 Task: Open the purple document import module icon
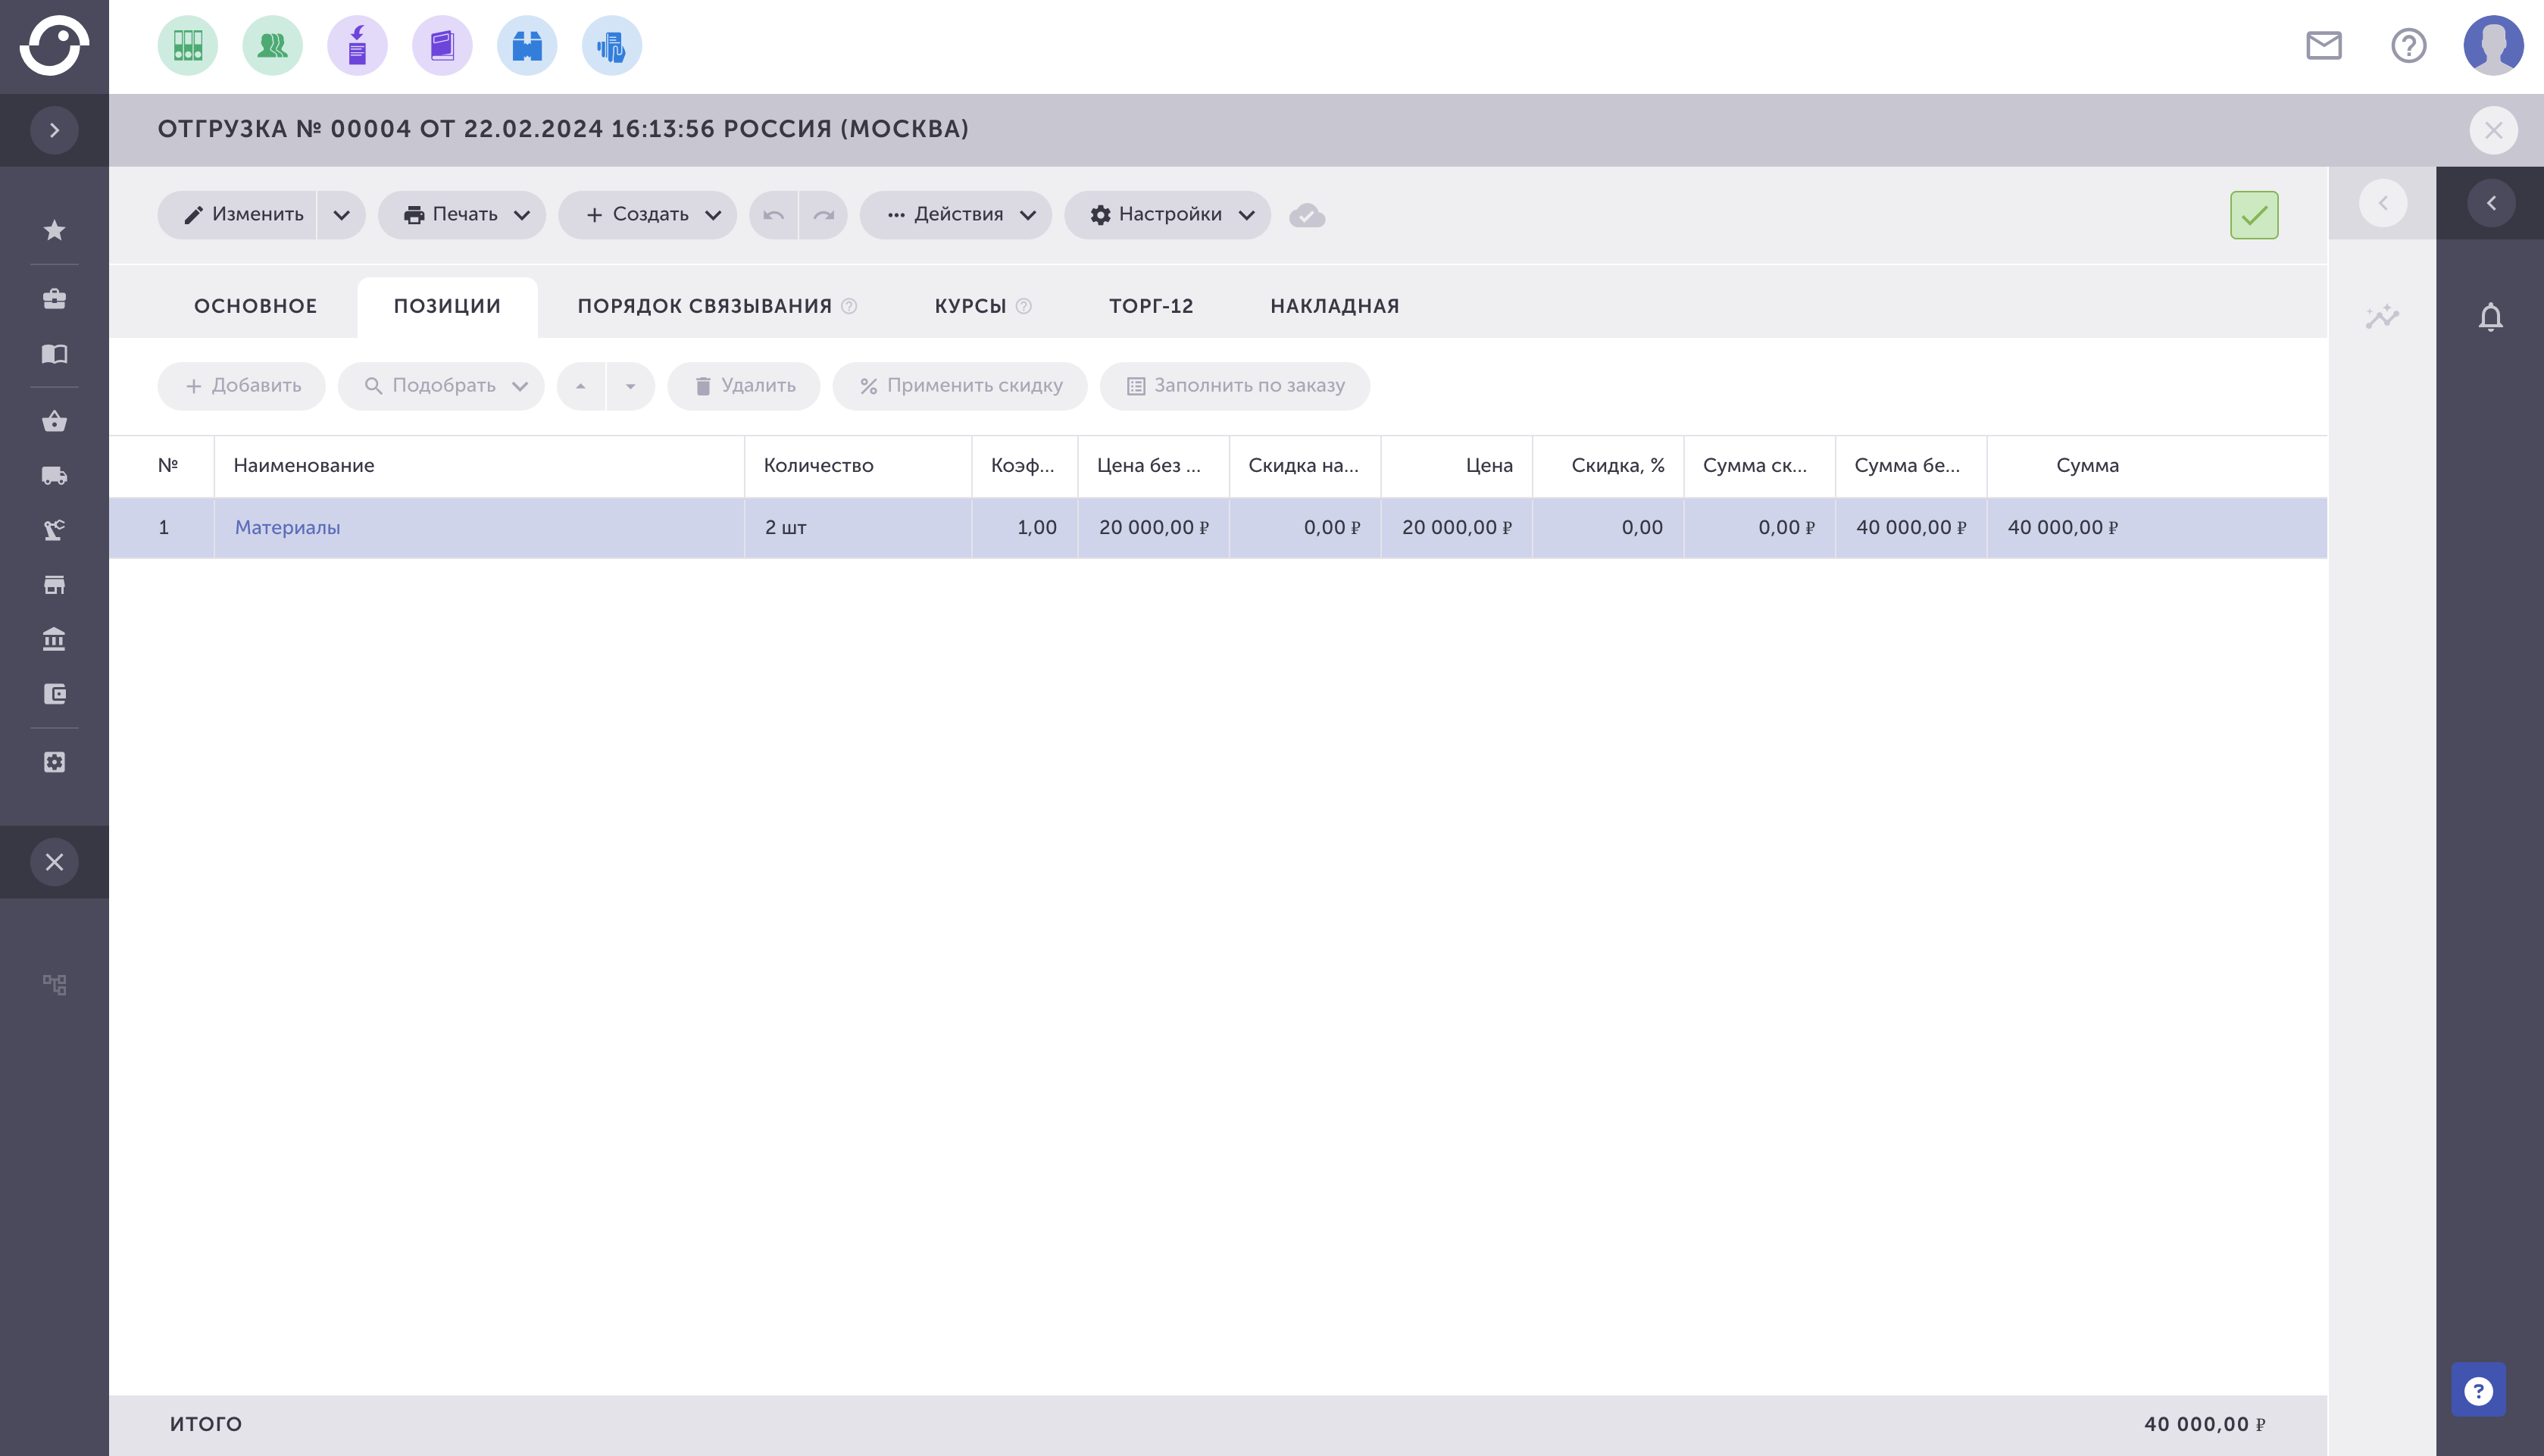coord(357,46)
